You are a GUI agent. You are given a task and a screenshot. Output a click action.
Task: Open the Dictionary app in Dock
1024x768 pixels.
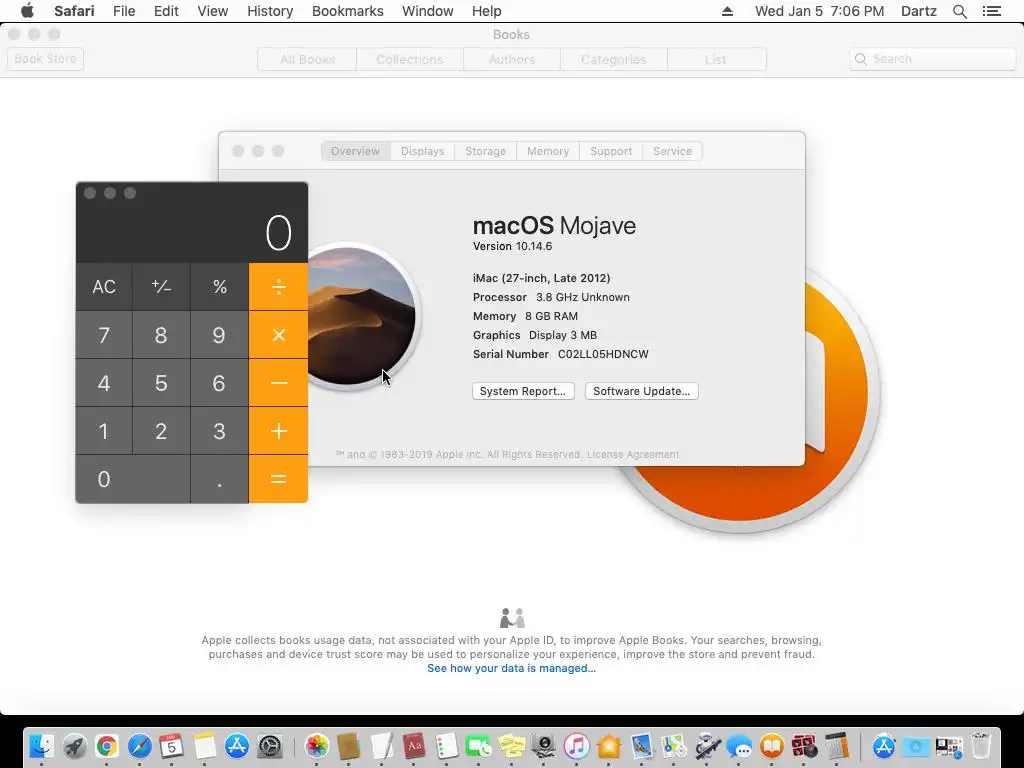click(x=414, y=746)
